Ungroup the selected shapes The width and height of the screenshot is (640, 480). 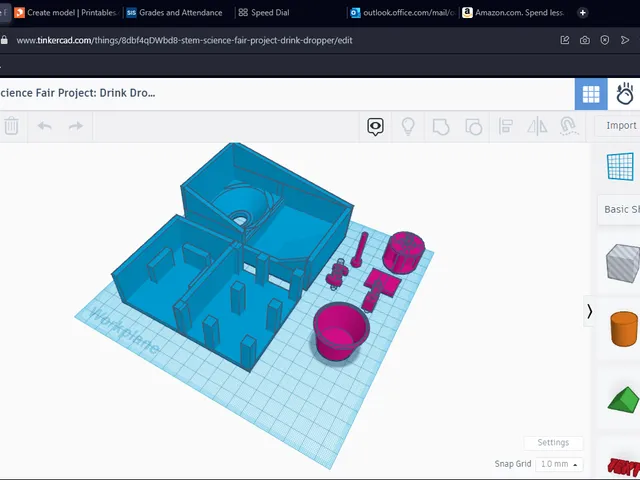pyautogui.click(x=473, y=127)
